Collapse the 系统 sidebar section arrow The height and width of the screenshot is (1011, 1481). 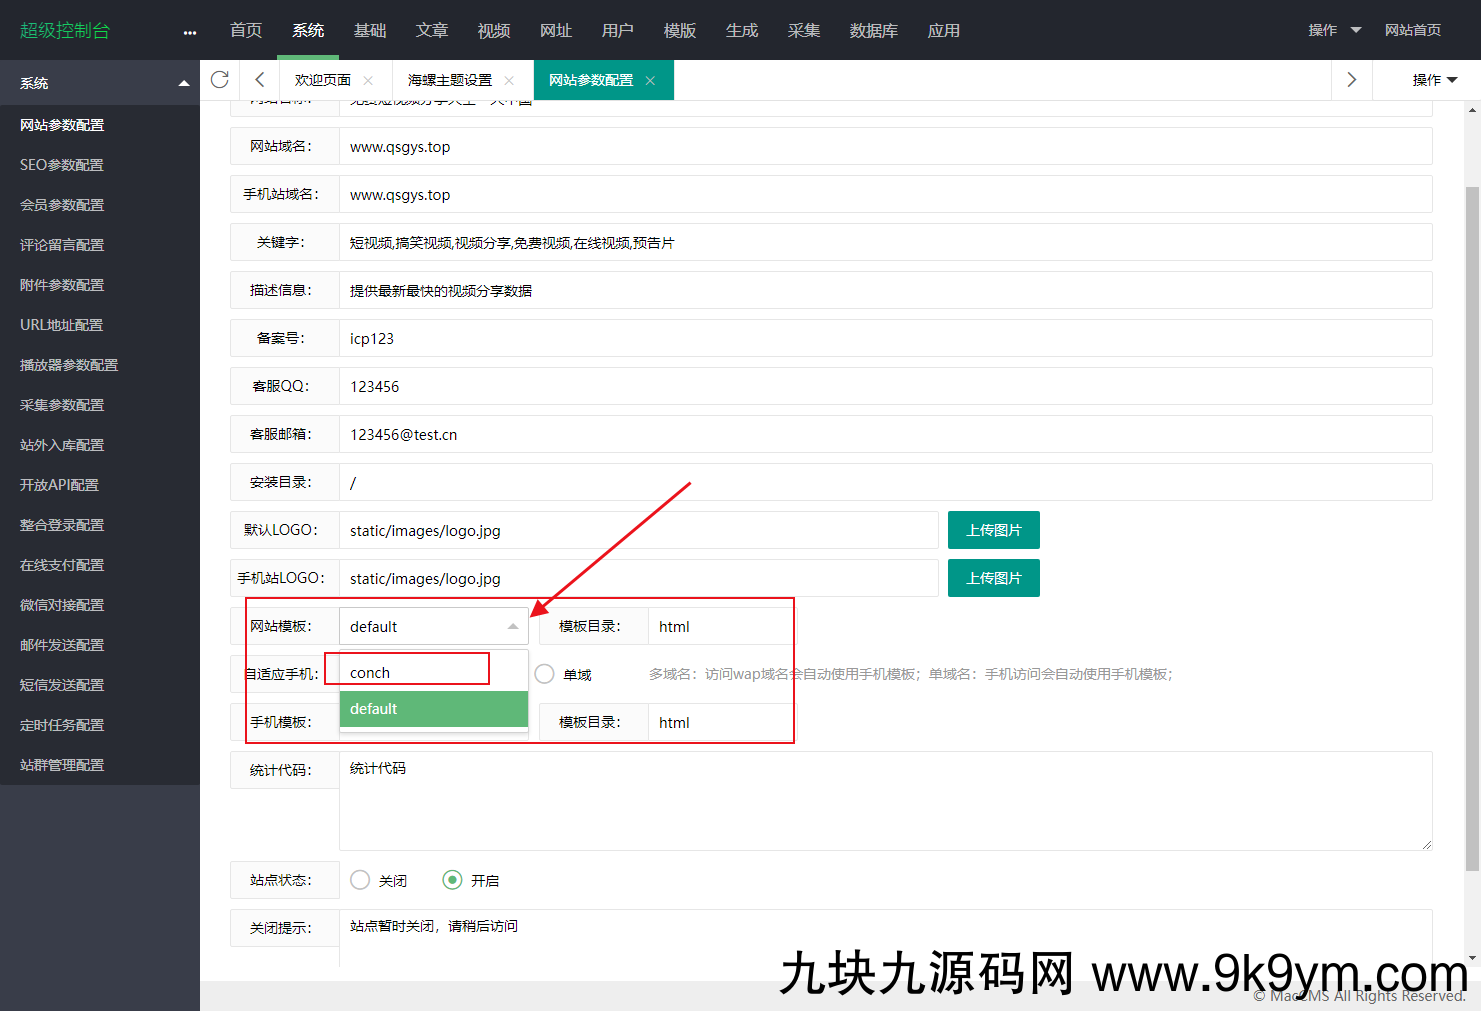[x=184, y=83]
